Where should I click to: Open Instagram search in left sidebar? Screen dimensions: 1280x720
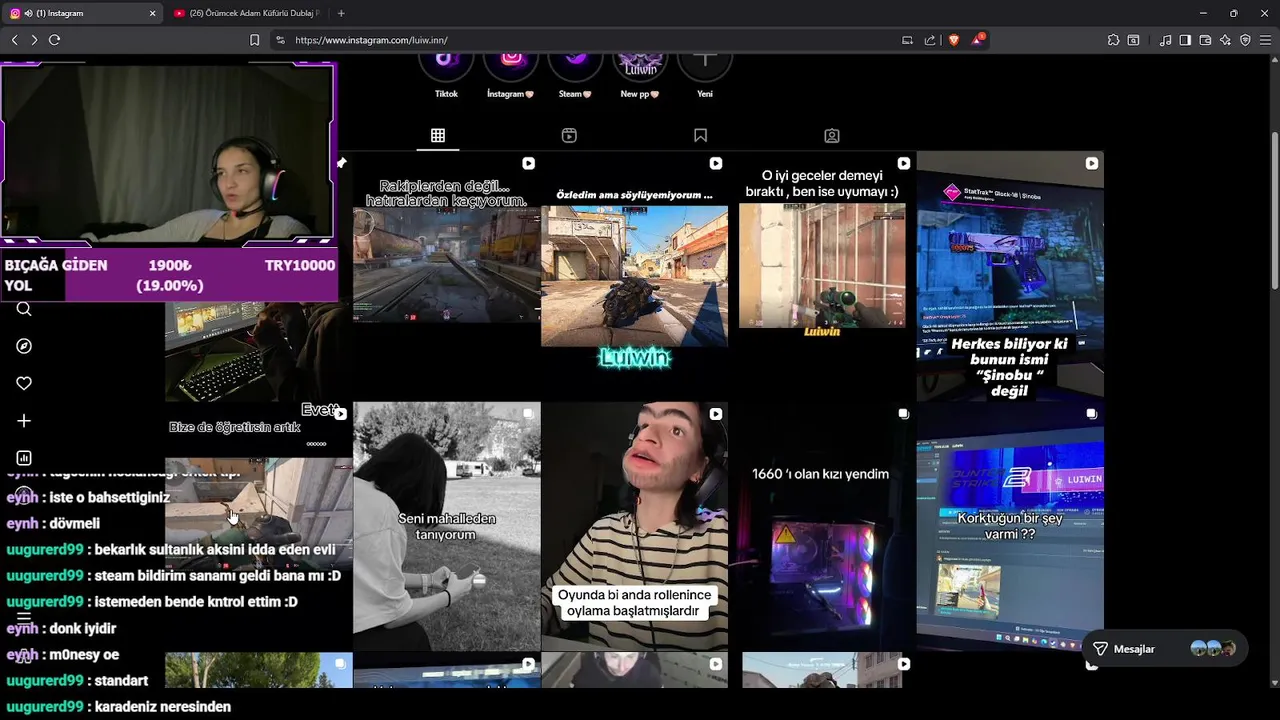[x=24, y=309]
